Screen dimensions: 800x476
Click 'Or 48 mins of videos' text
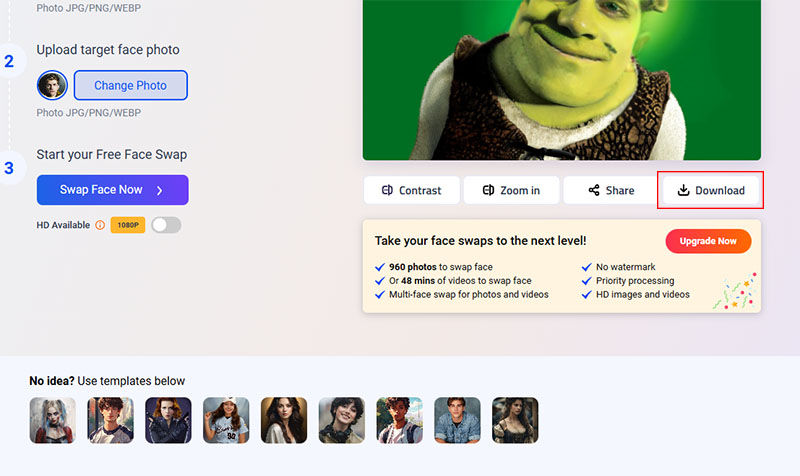tap(460, 281)
